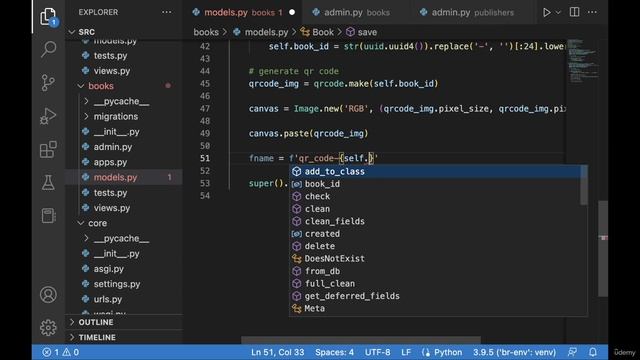Open run options dropdown arrow beside play
640x360 pixels.
point(558,12)
